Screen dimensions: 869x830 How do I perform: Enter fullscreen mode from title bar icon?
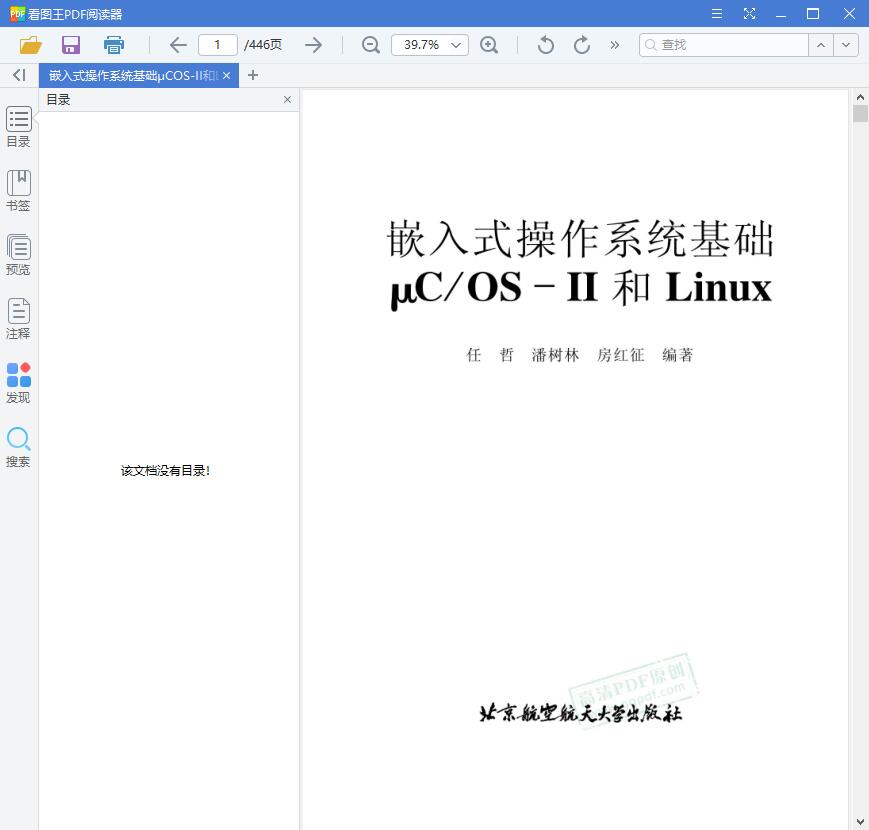tap(749, 14)
